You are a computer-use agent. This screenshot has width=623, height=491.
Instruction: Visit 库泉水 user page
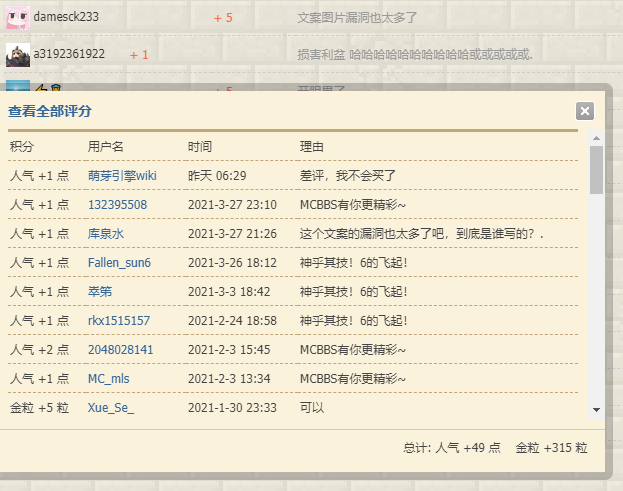click(106, 234)
